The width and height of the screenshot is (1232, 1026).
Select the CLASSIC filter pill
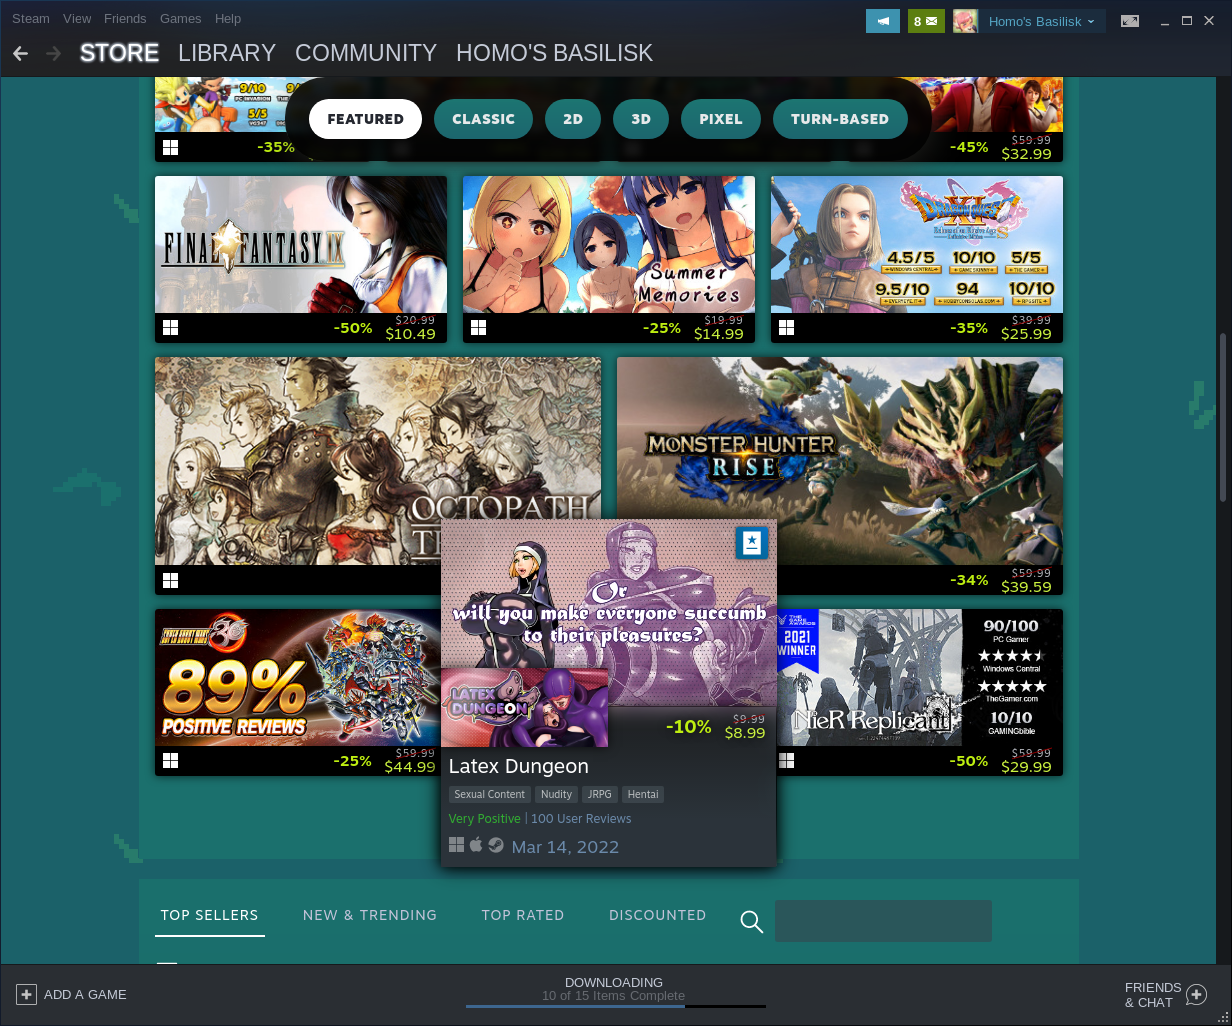point(483,119)
